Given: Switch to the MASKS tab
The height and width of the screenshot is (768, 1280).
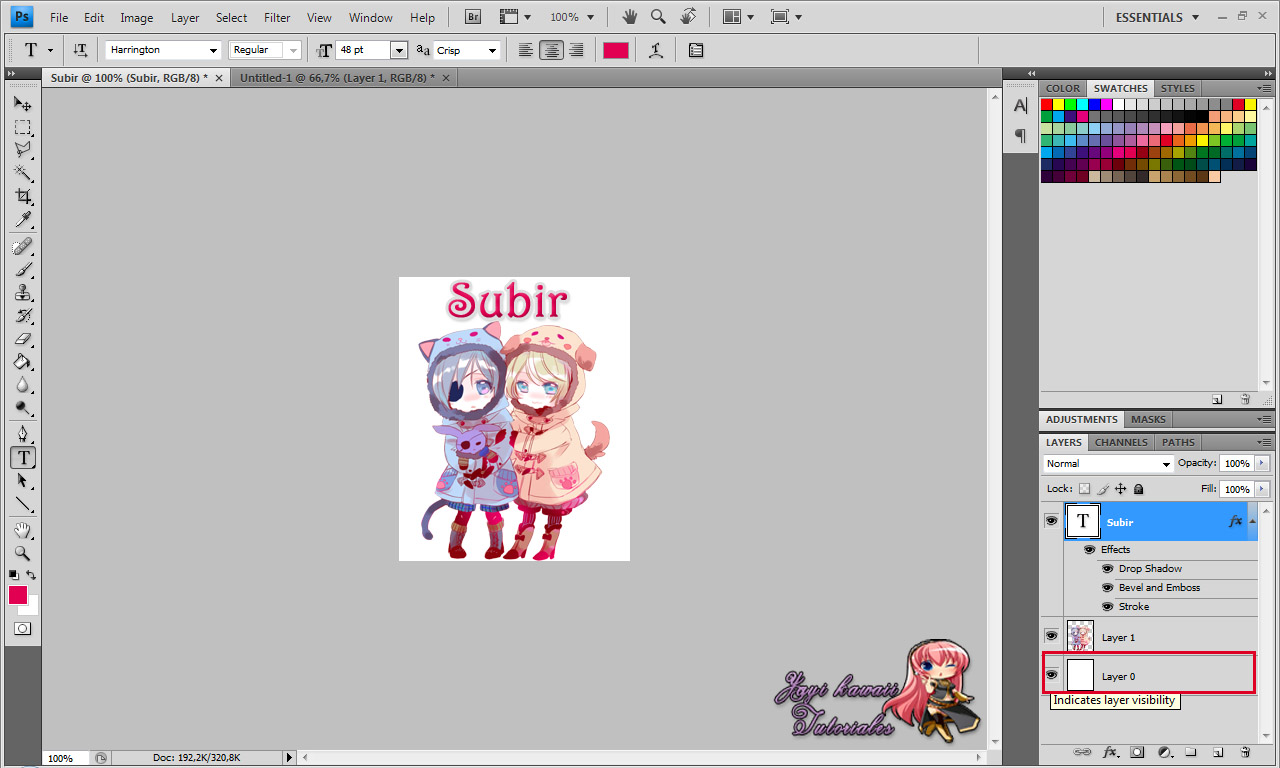Looking at the screenshot, I should (x=1148, y=419).
